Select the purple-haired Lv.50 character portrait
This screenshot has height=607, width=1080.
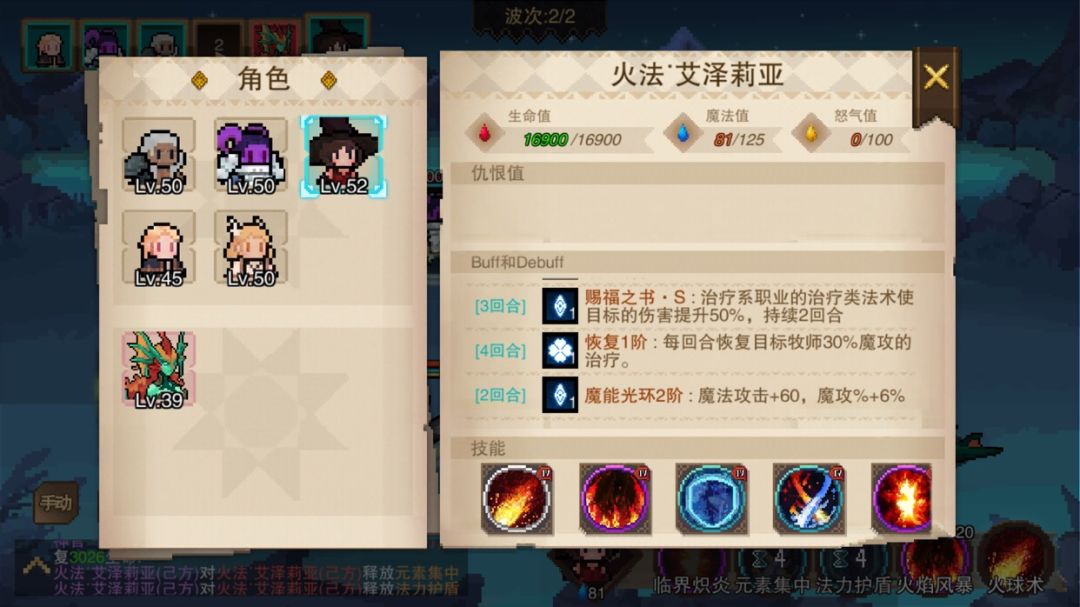(x=251, y=156)
